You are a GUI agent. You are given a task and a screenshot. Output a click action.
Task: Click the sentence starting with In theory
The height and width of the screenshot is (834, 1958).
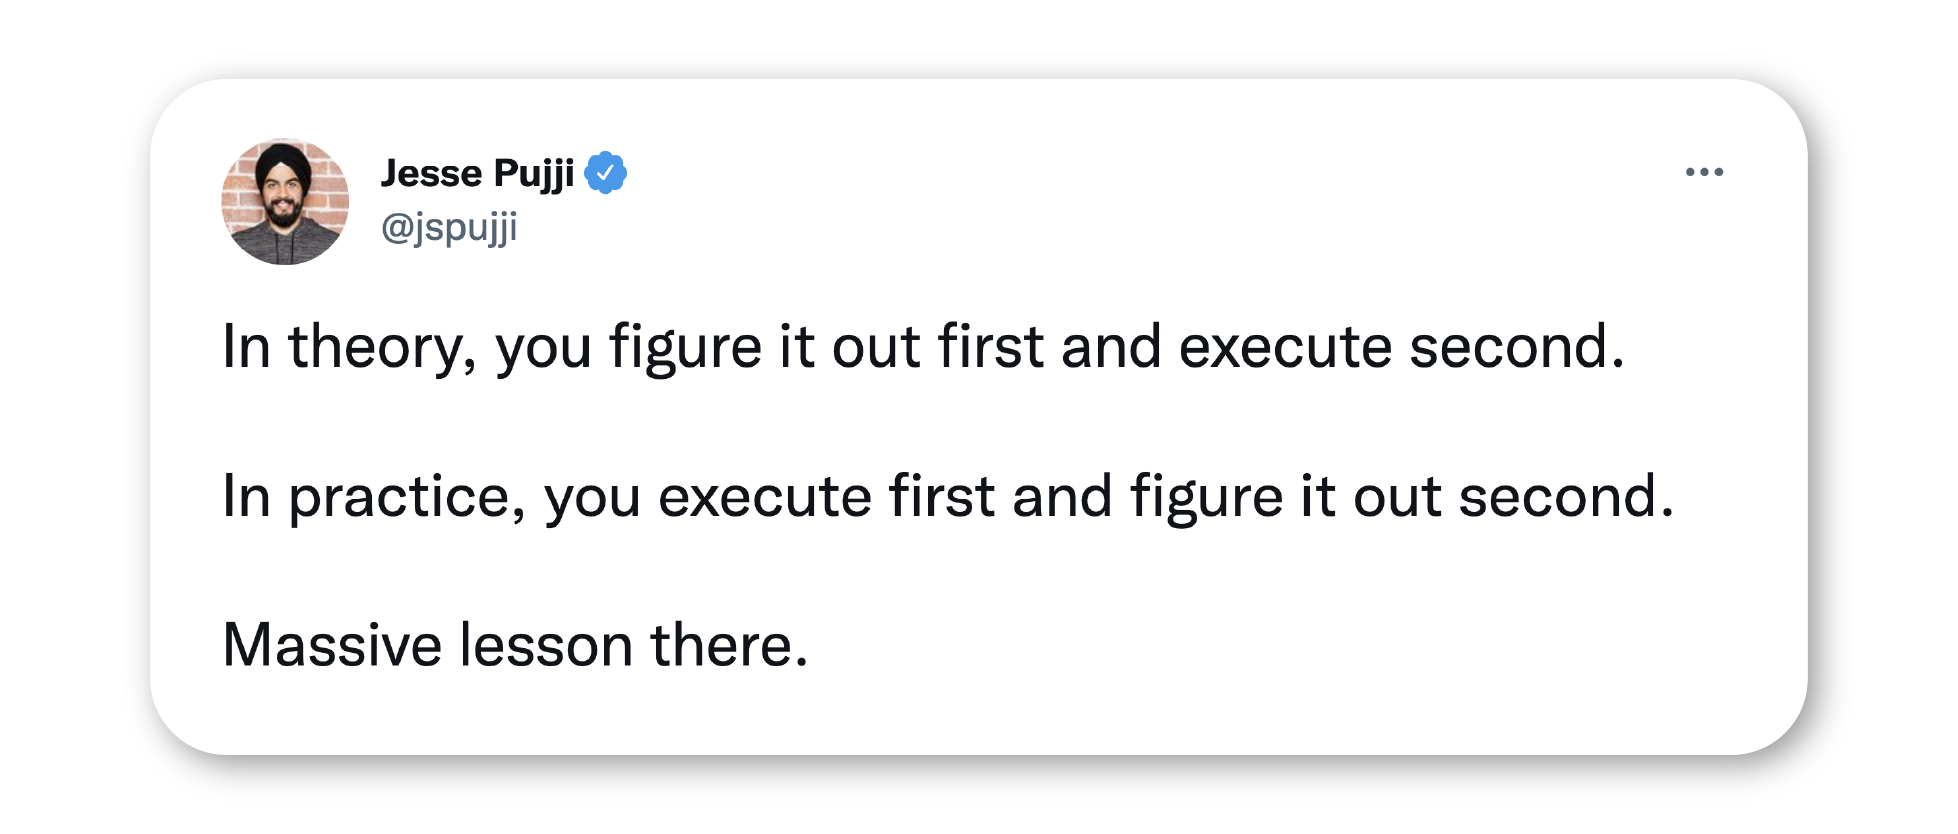(923, 348)
